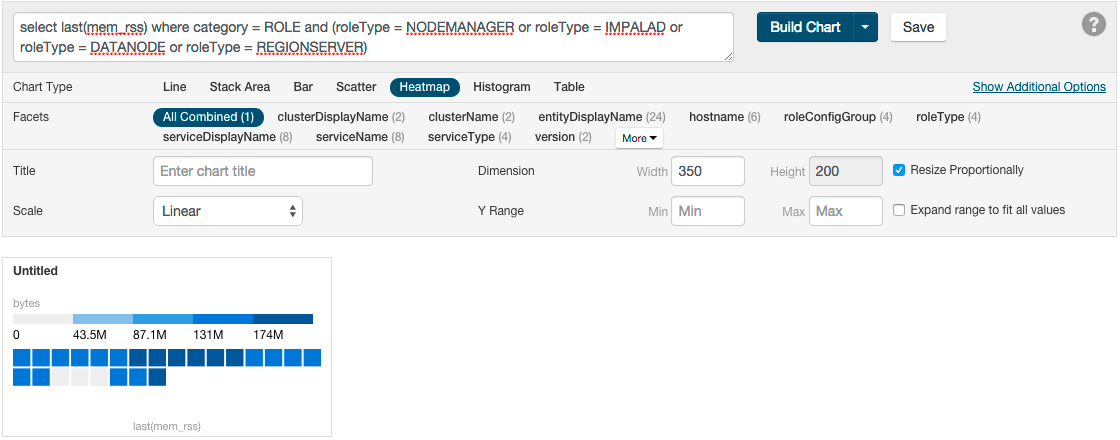Choose the Histogram chart type
The width and height of the screenshot is (1120, 440).
coord(501,87)
